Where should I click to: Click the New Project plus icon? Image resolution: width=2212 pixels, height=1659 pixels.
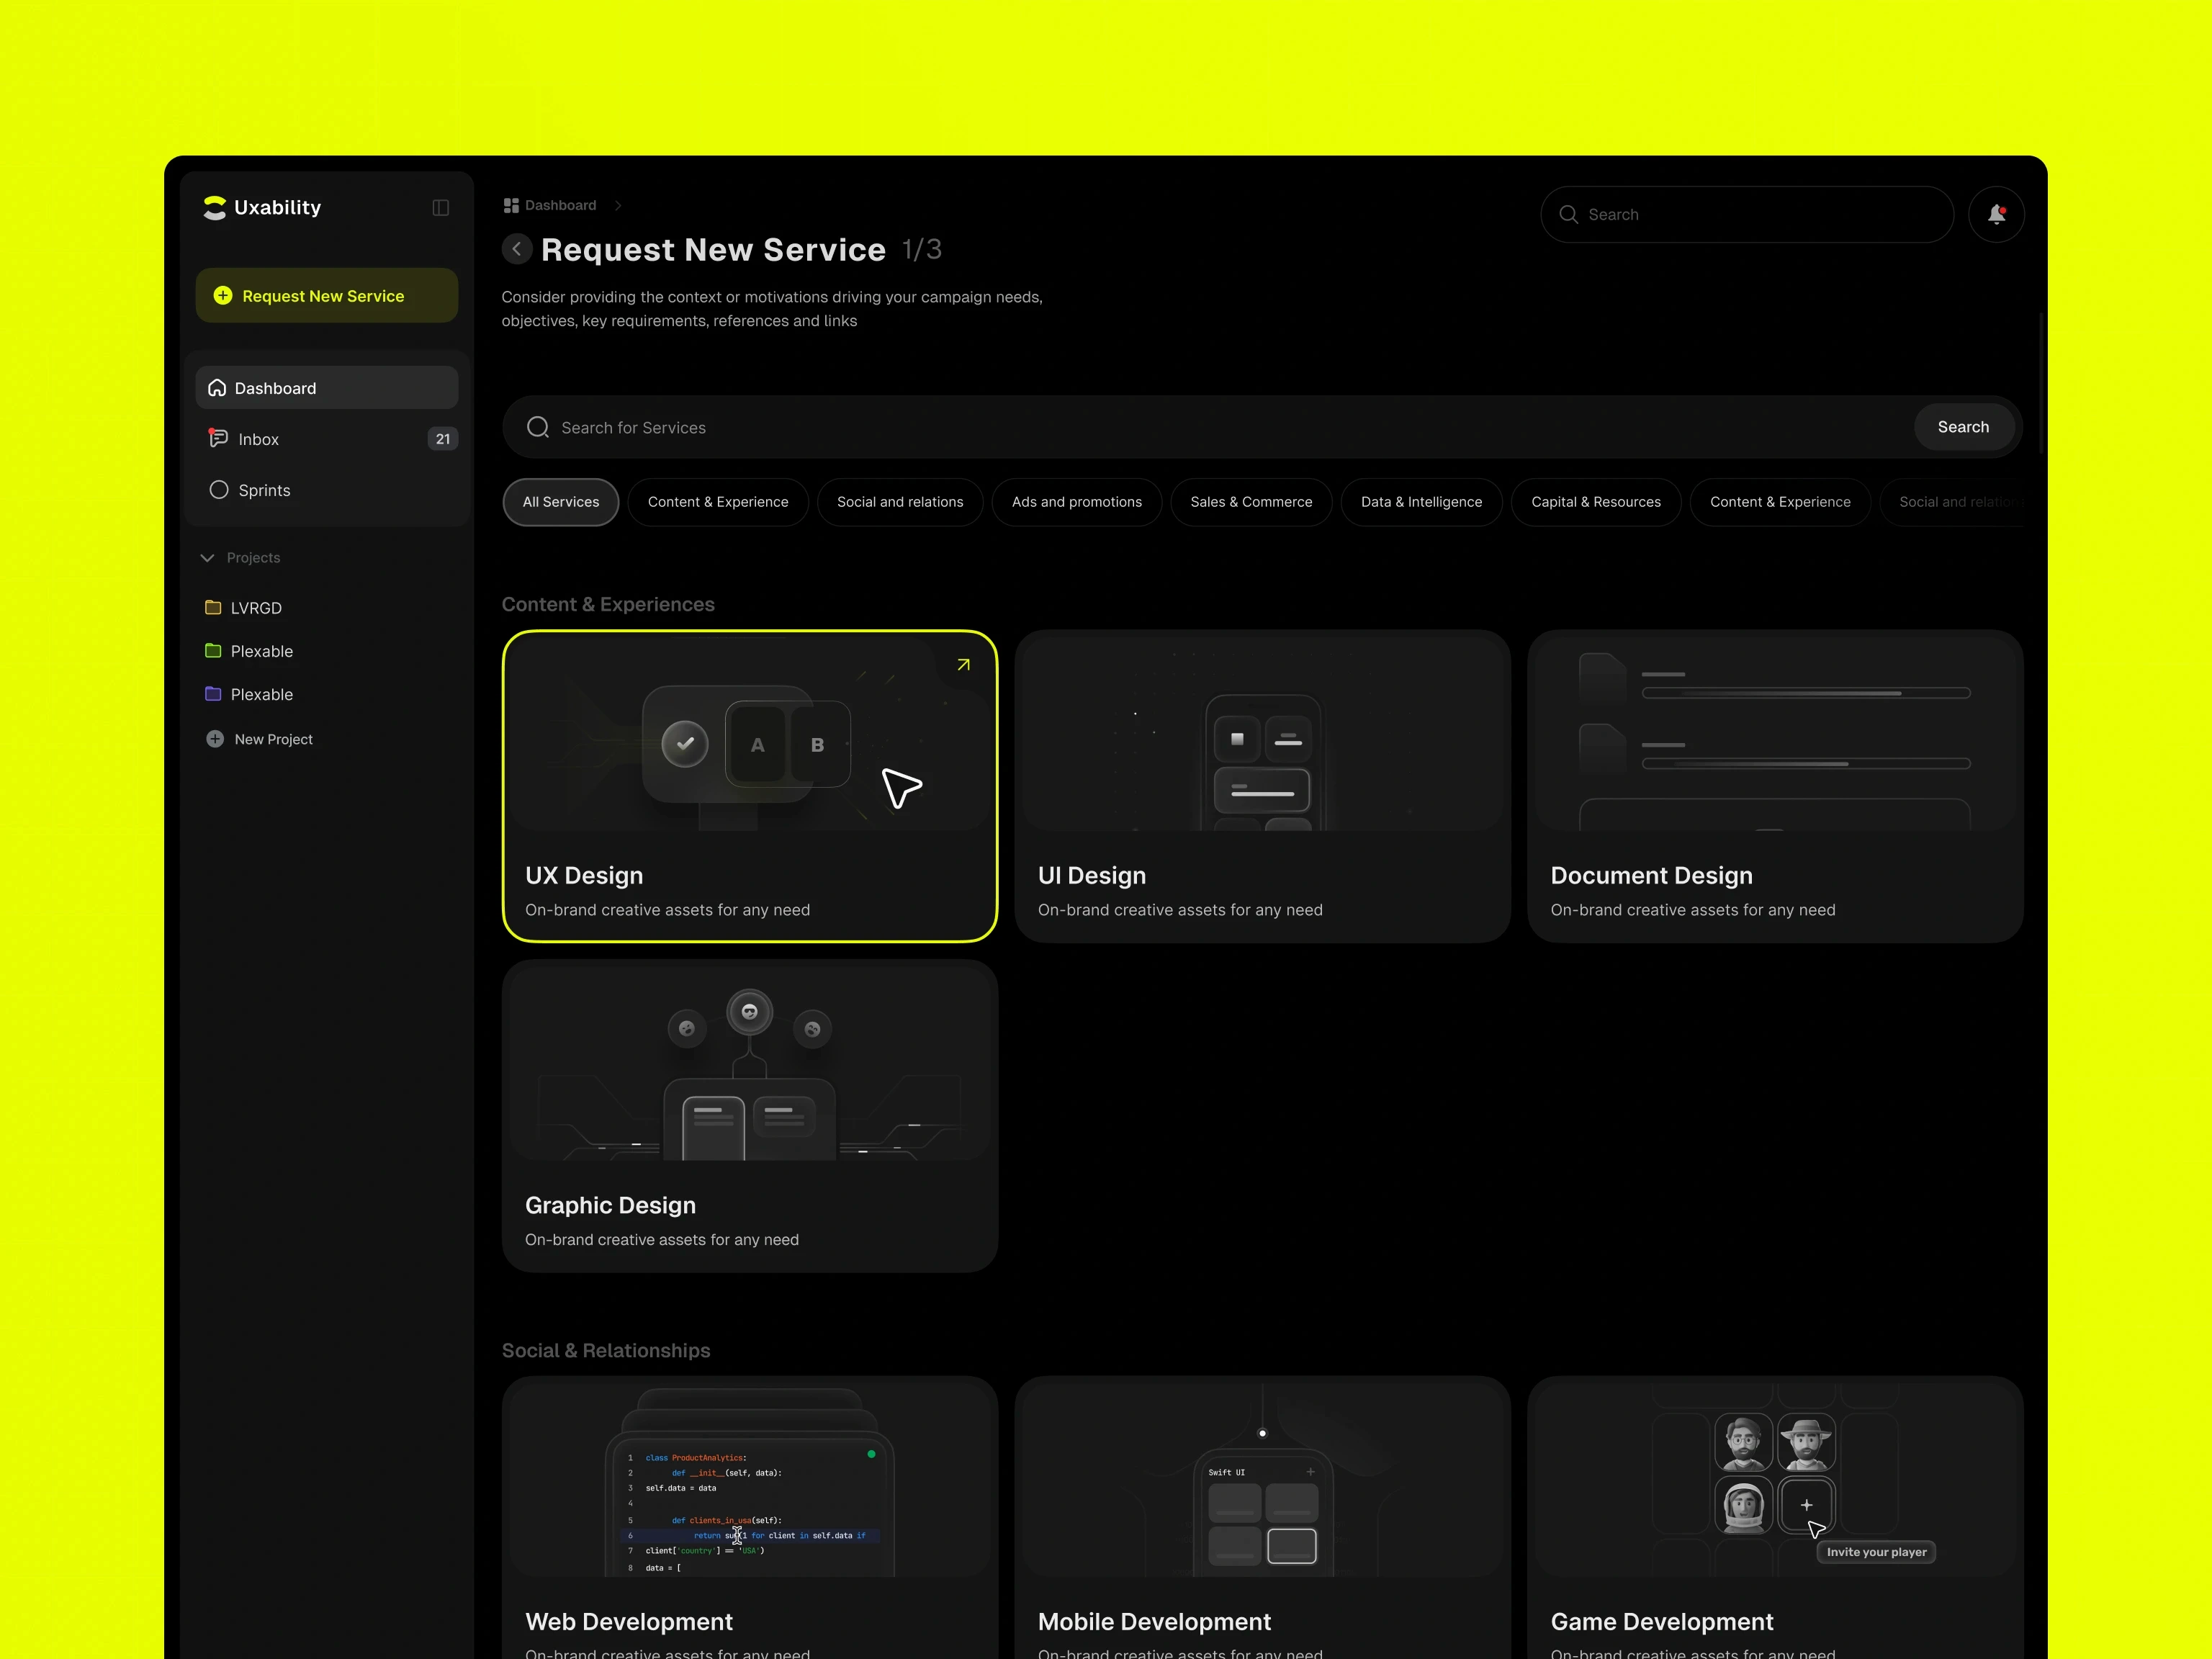point(215,739)
